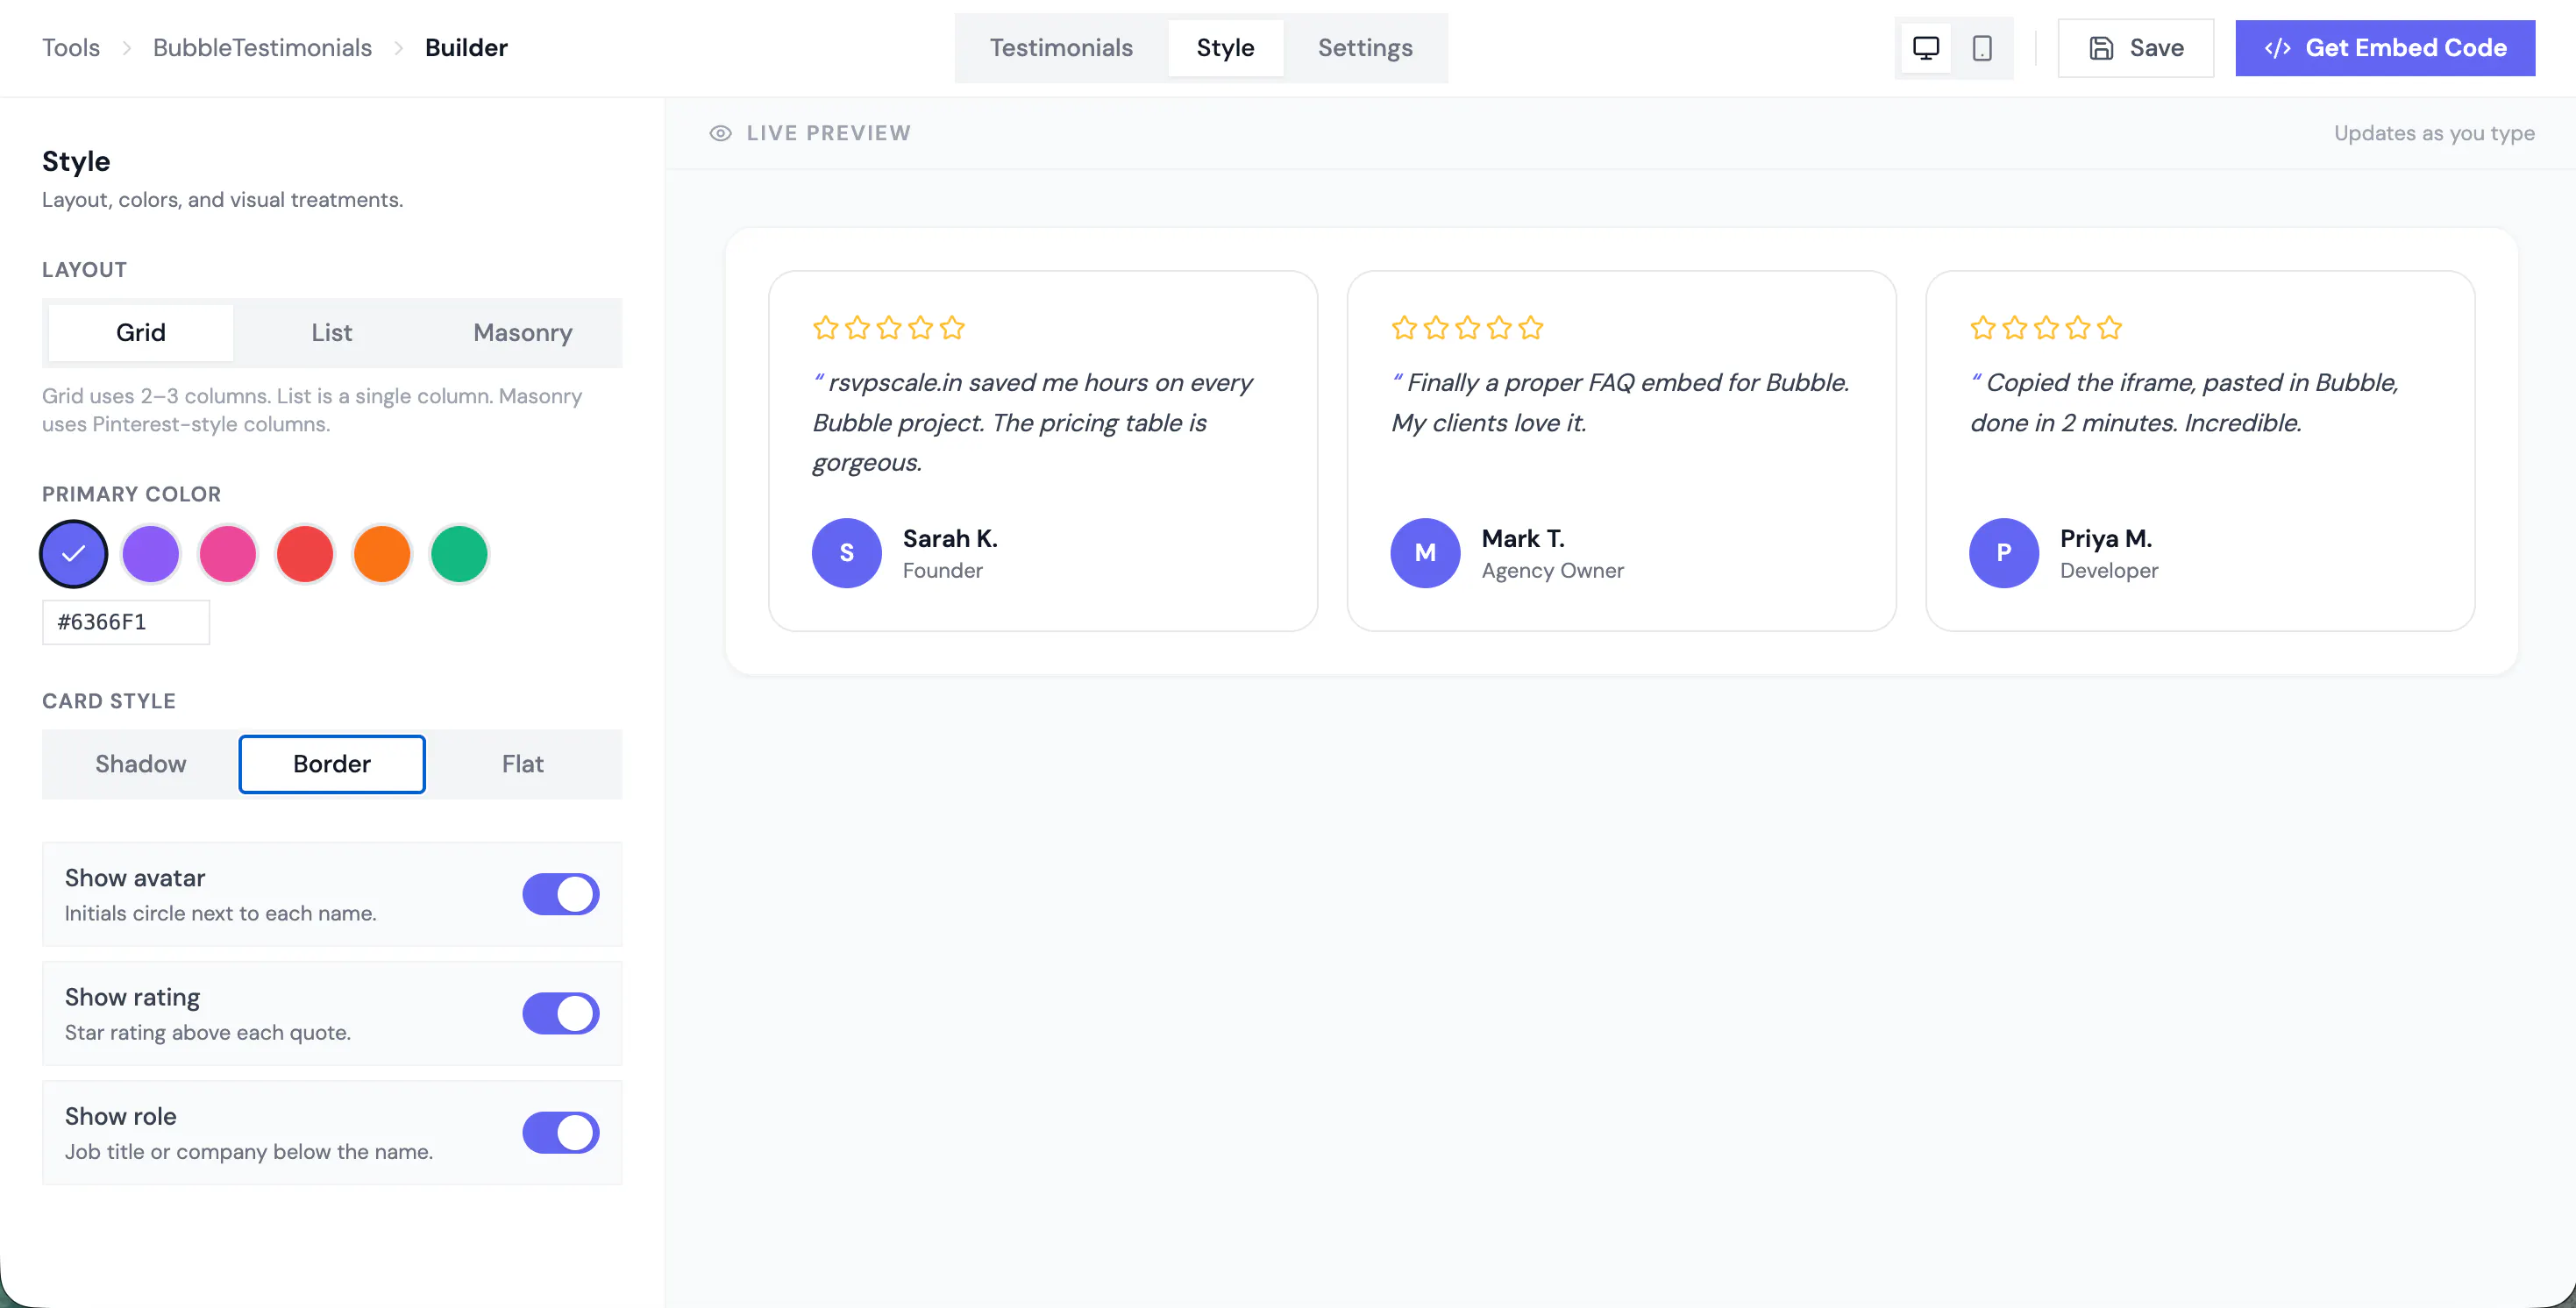Choose Flat card style
2576x1308 pixels.
tap(523, 764)
